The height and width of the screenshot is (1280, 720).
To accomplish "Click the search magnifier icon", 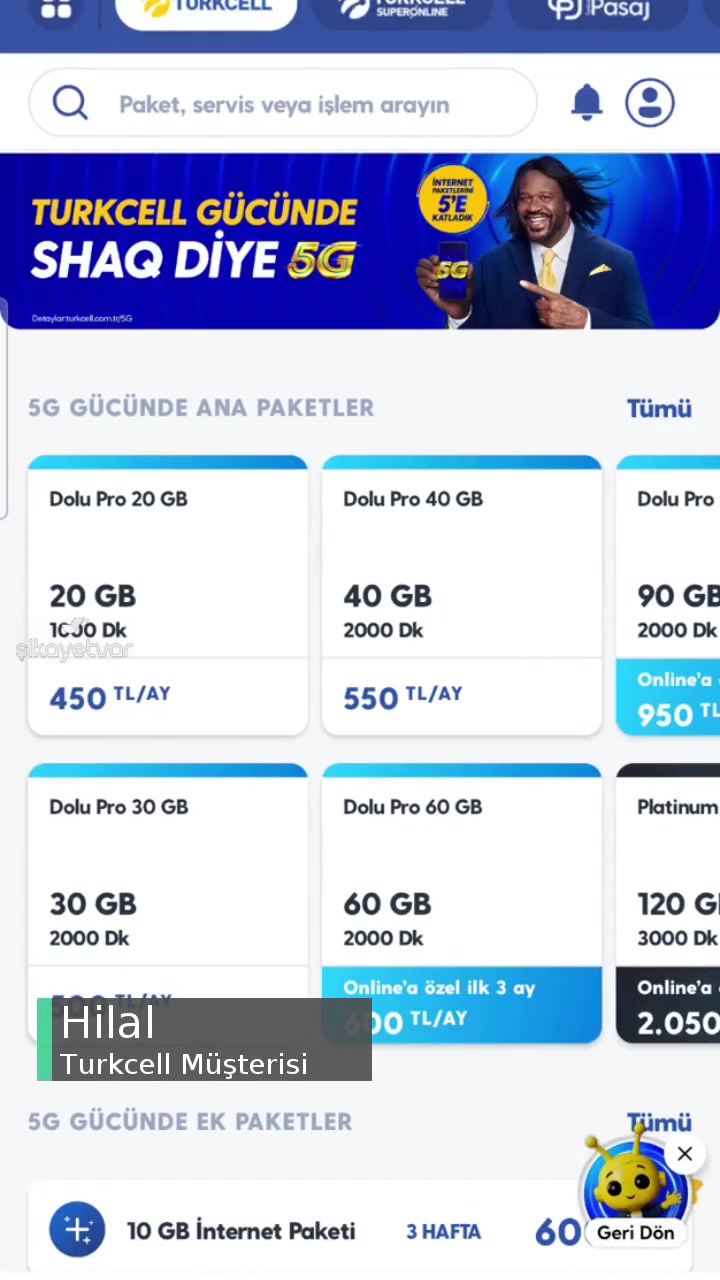I will tap(70, 103).
